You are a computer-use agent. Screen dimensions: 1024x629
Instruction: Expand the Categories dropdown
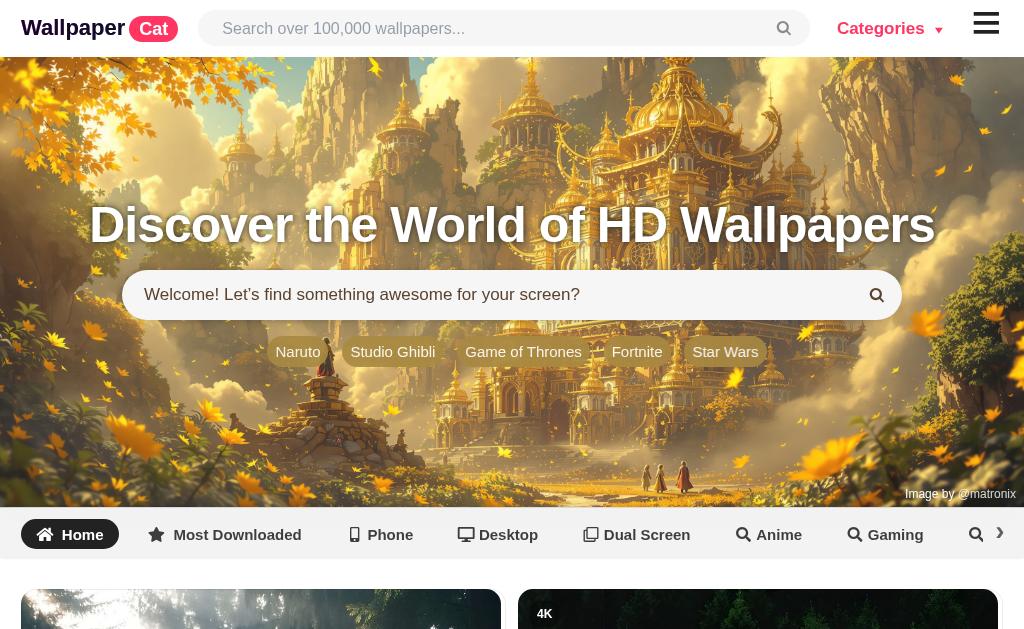[x=889, y=29]
